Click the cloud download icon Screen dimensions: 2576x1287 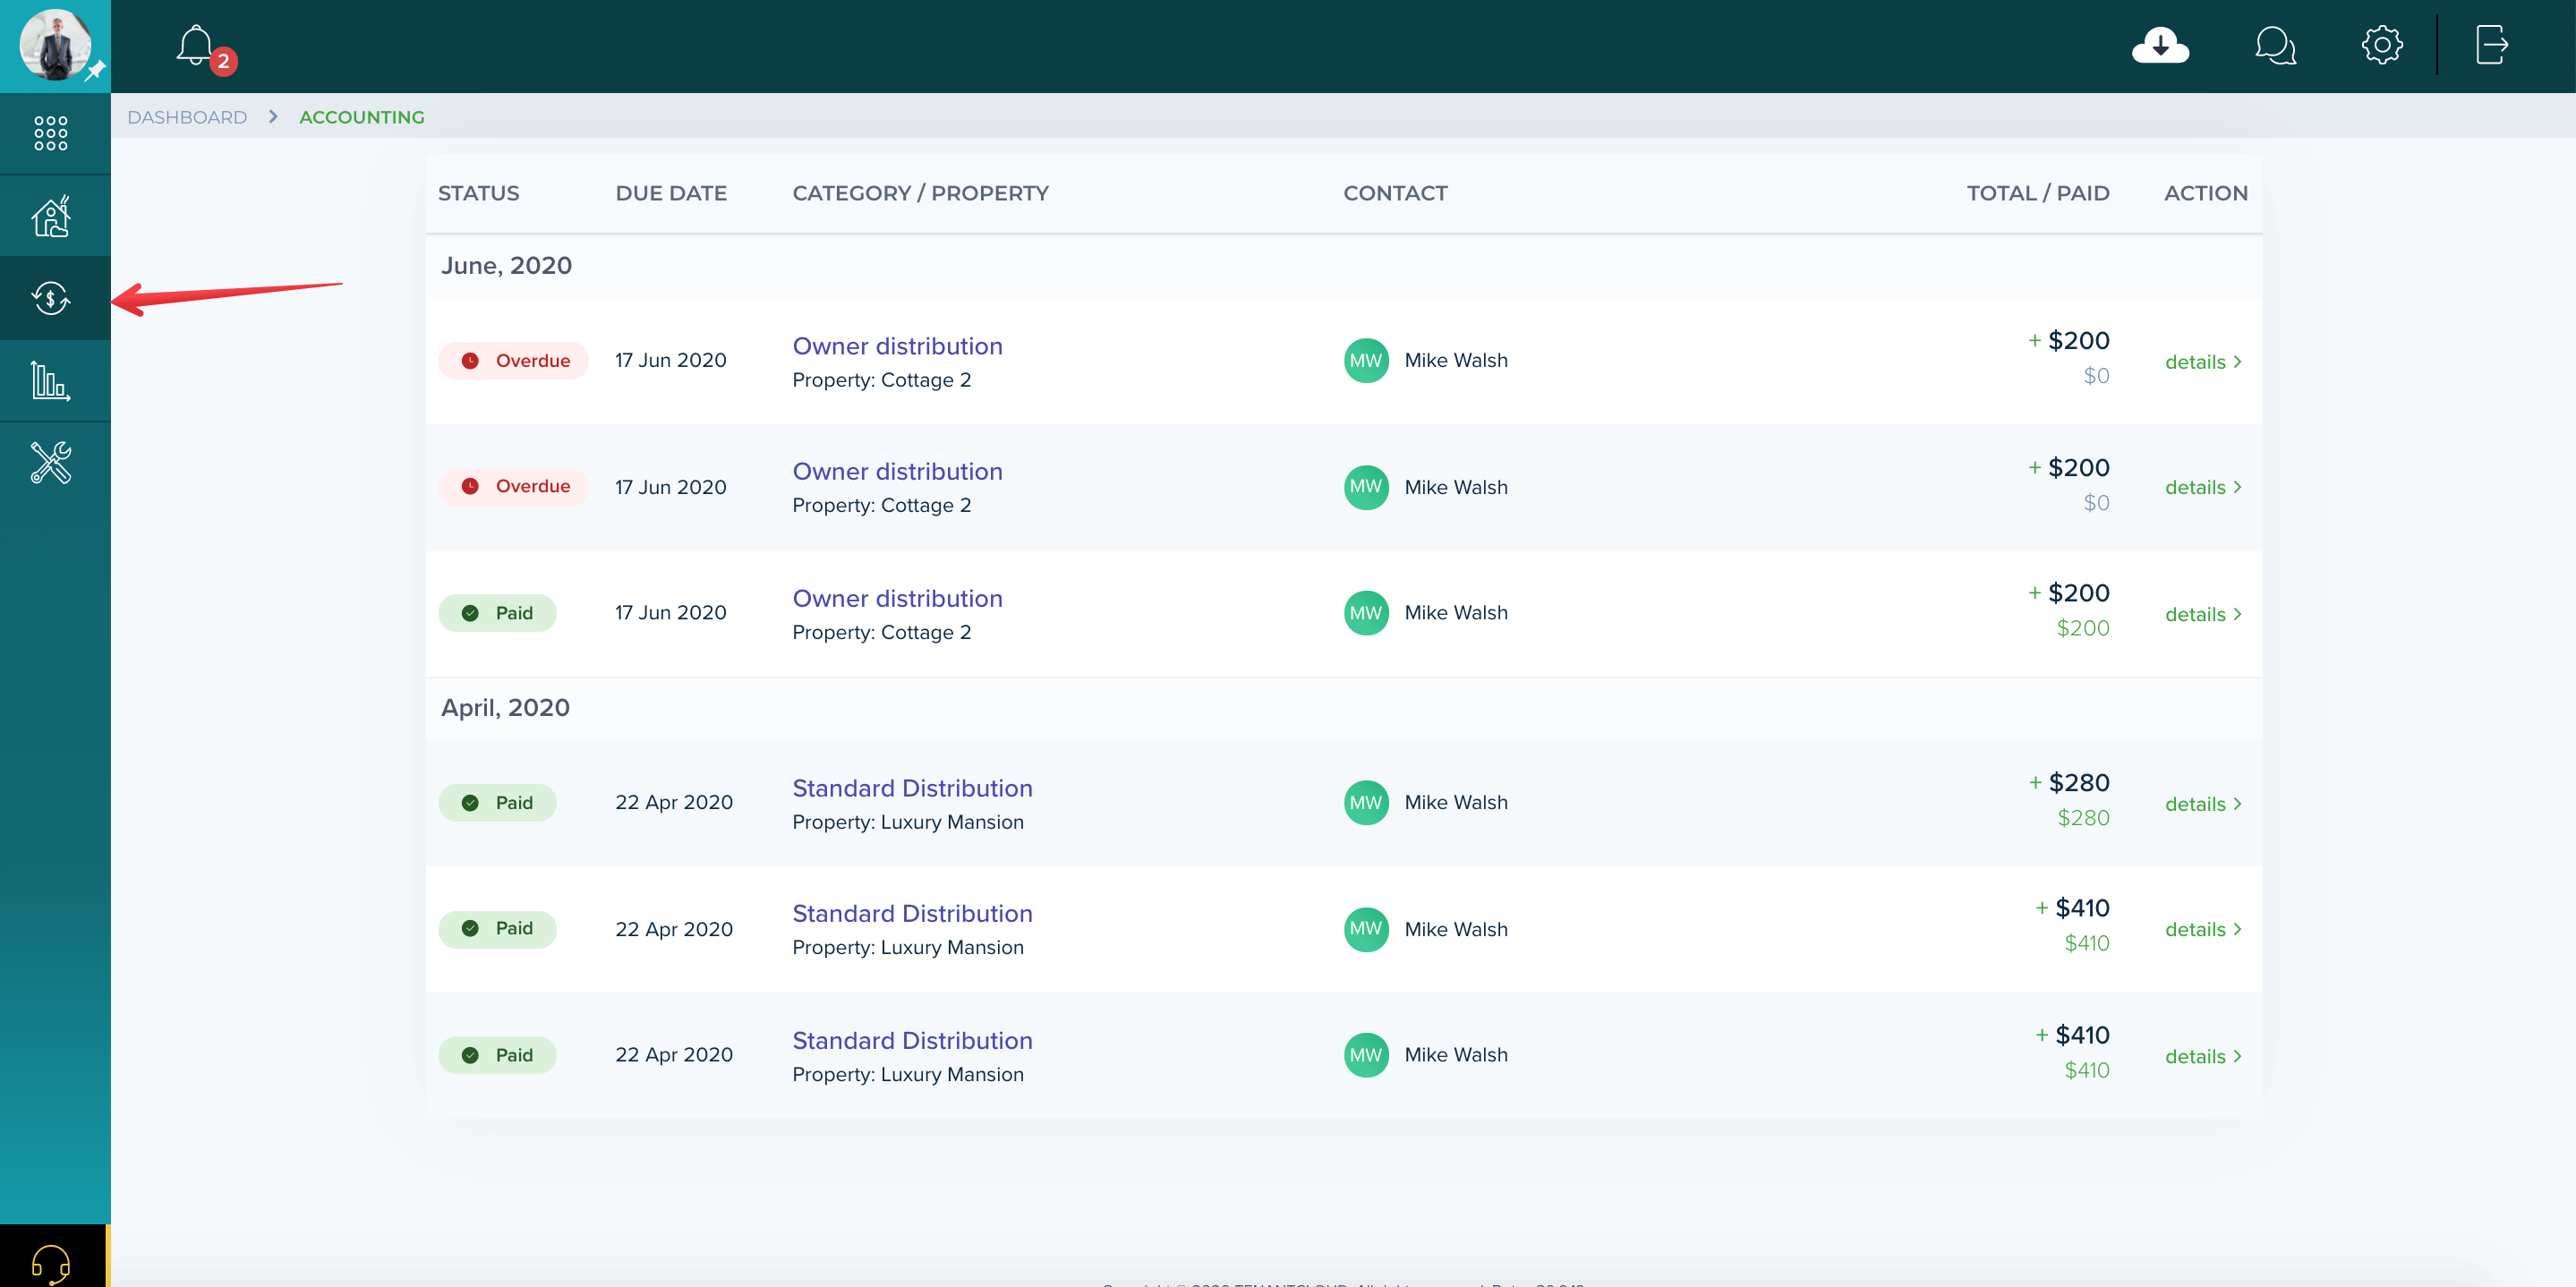[2160, 46]
